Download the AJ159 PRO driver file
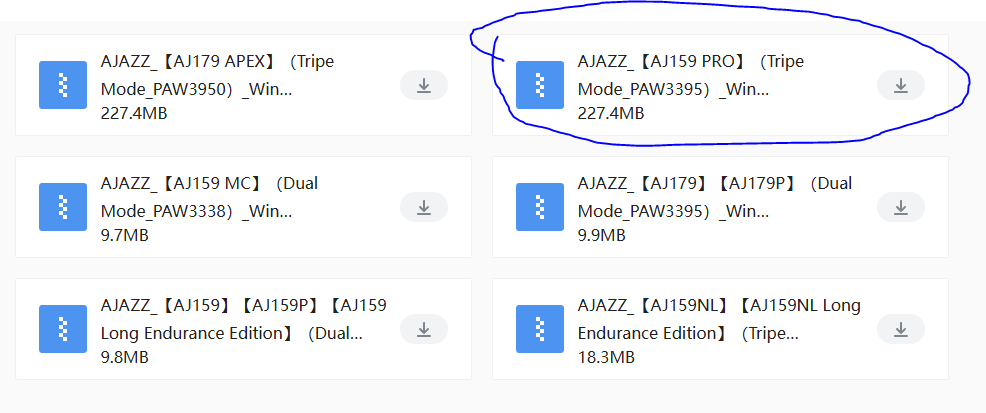 tap(900, 86)
